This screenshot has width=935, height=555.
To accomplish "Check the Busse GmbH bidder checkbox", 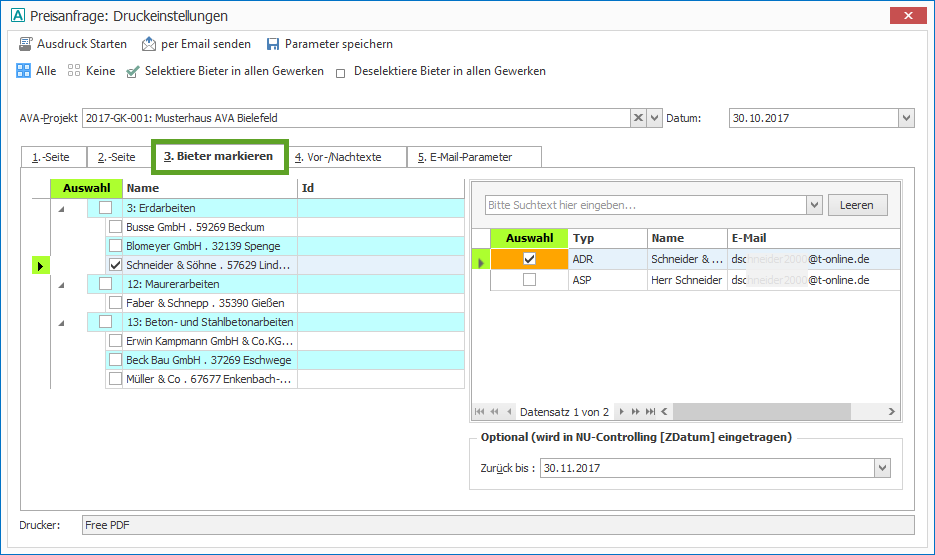I will (115, 227).
